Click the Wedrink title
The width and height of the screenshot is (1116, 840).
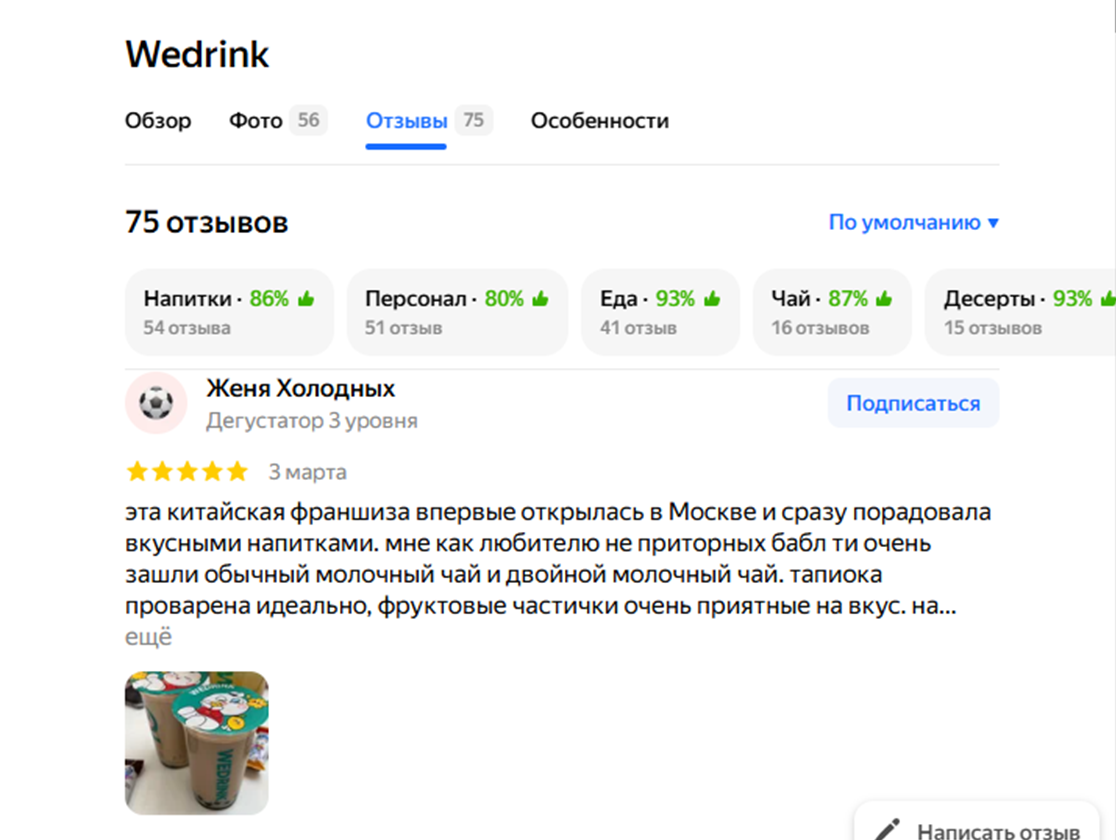point(197,54)
